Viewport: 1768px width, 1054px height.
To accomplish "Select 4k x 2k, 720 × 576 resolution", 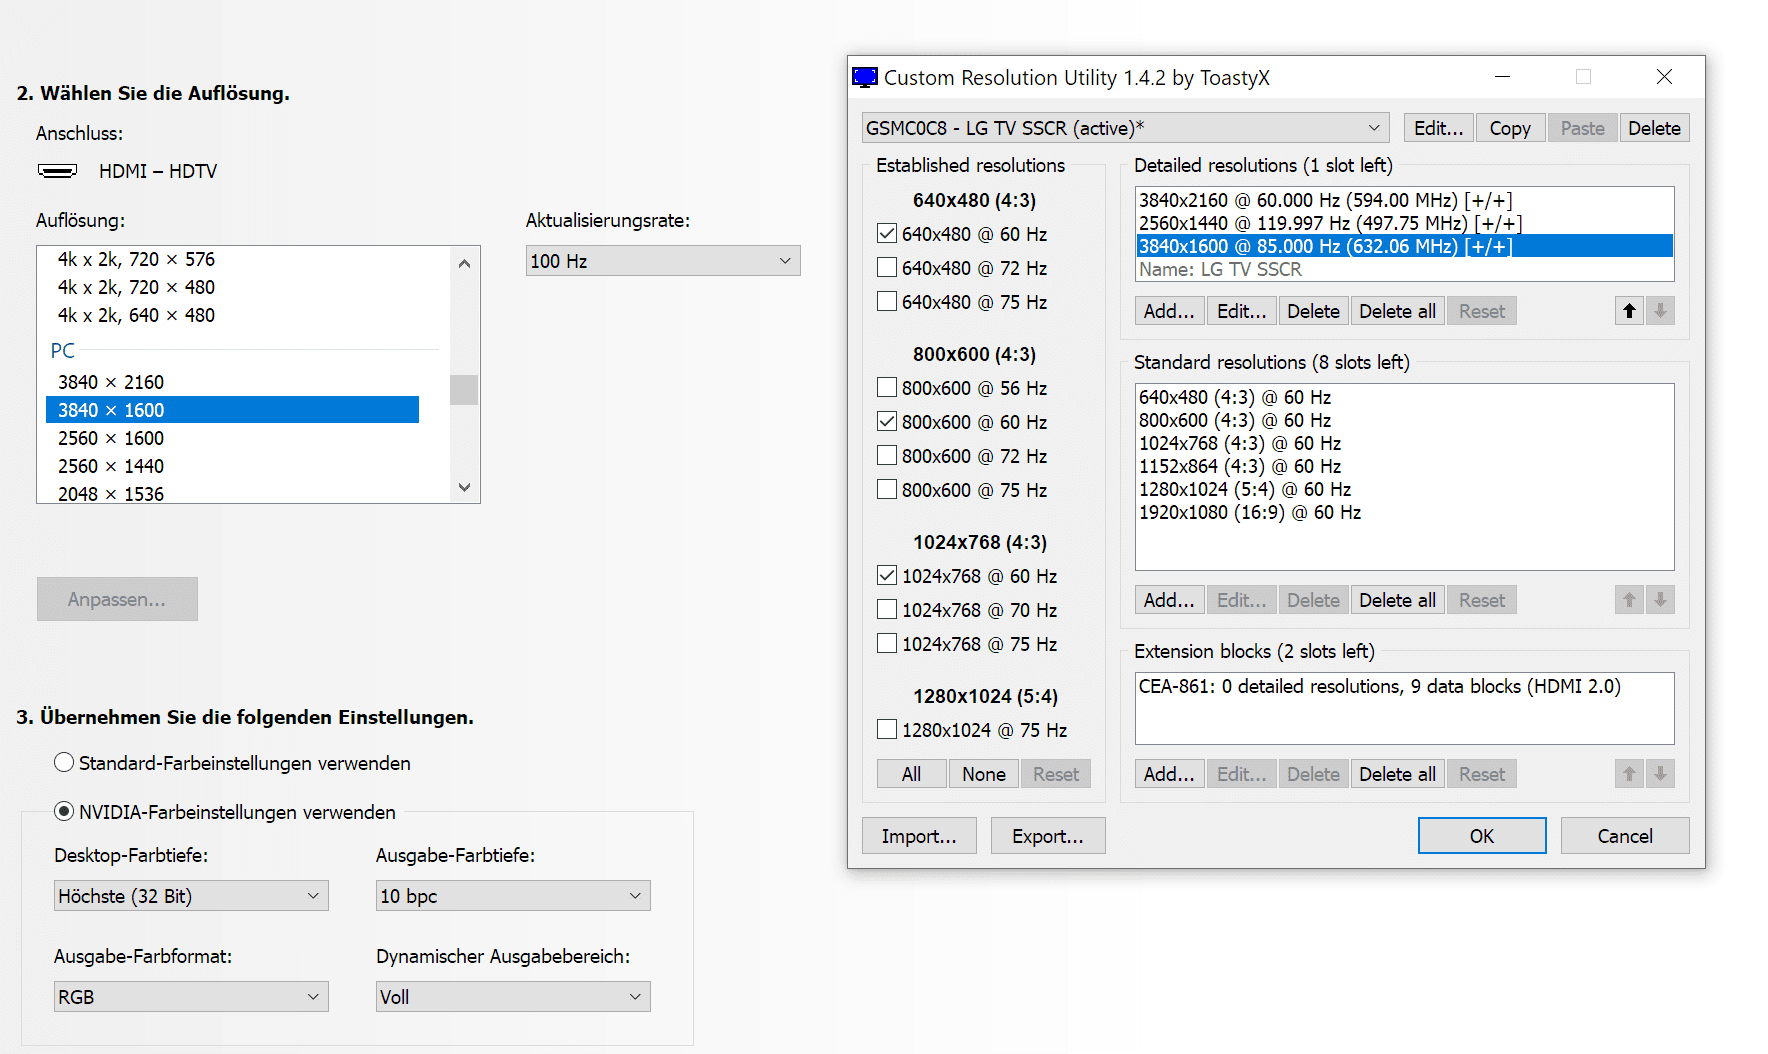I will click(232, 259).
